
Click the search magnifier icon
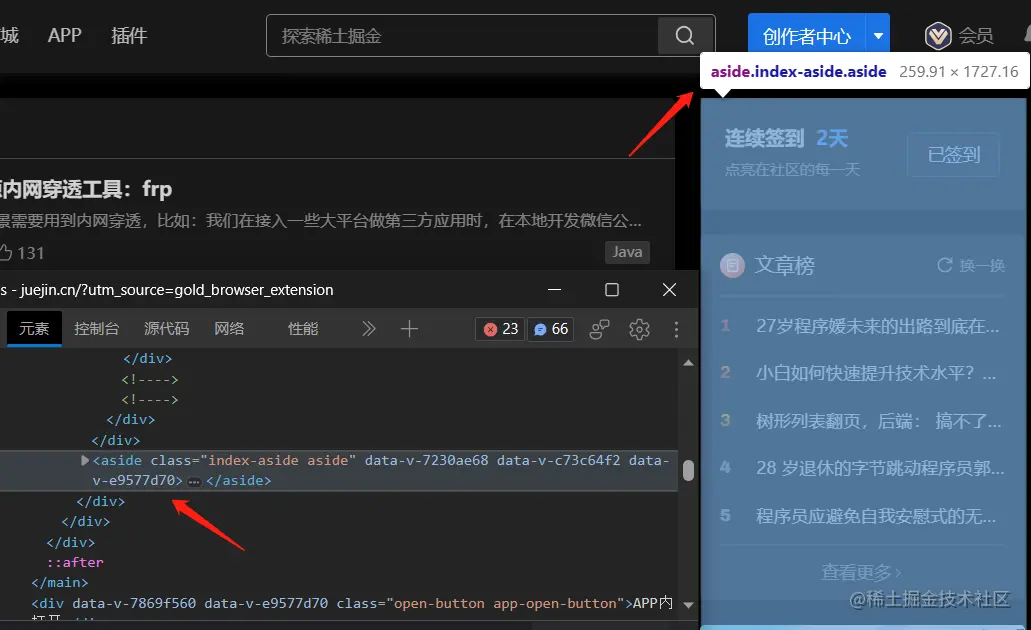coord(684,36)
